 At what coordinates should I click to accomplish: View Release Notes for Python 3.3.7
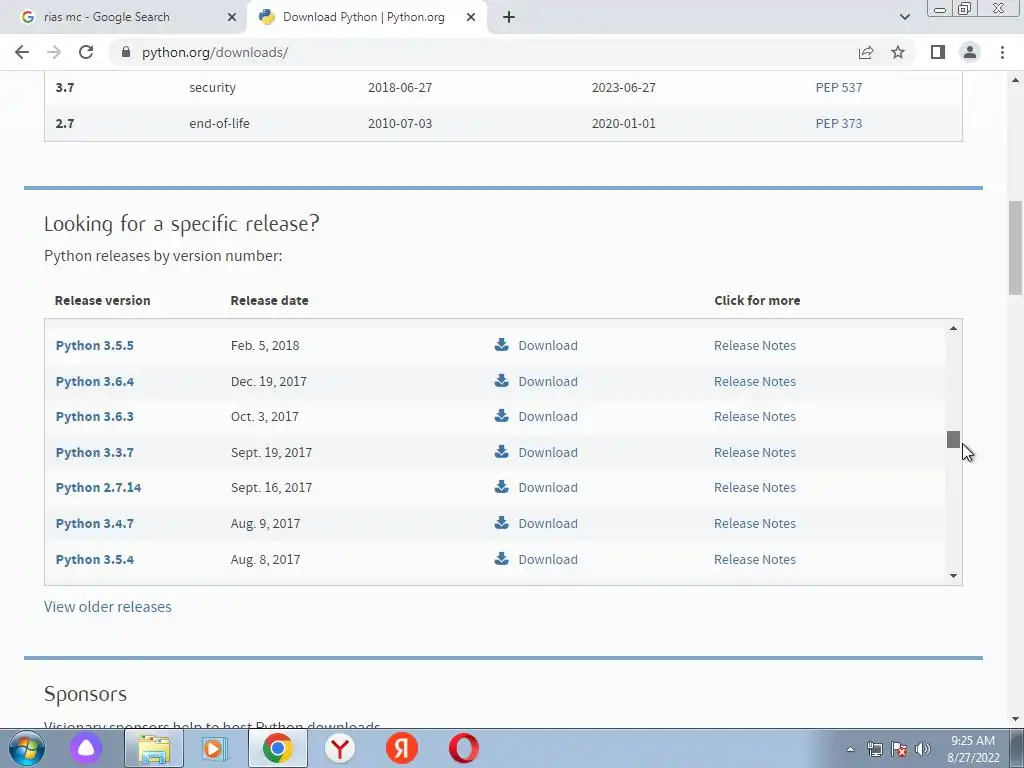tap(755, 453)
